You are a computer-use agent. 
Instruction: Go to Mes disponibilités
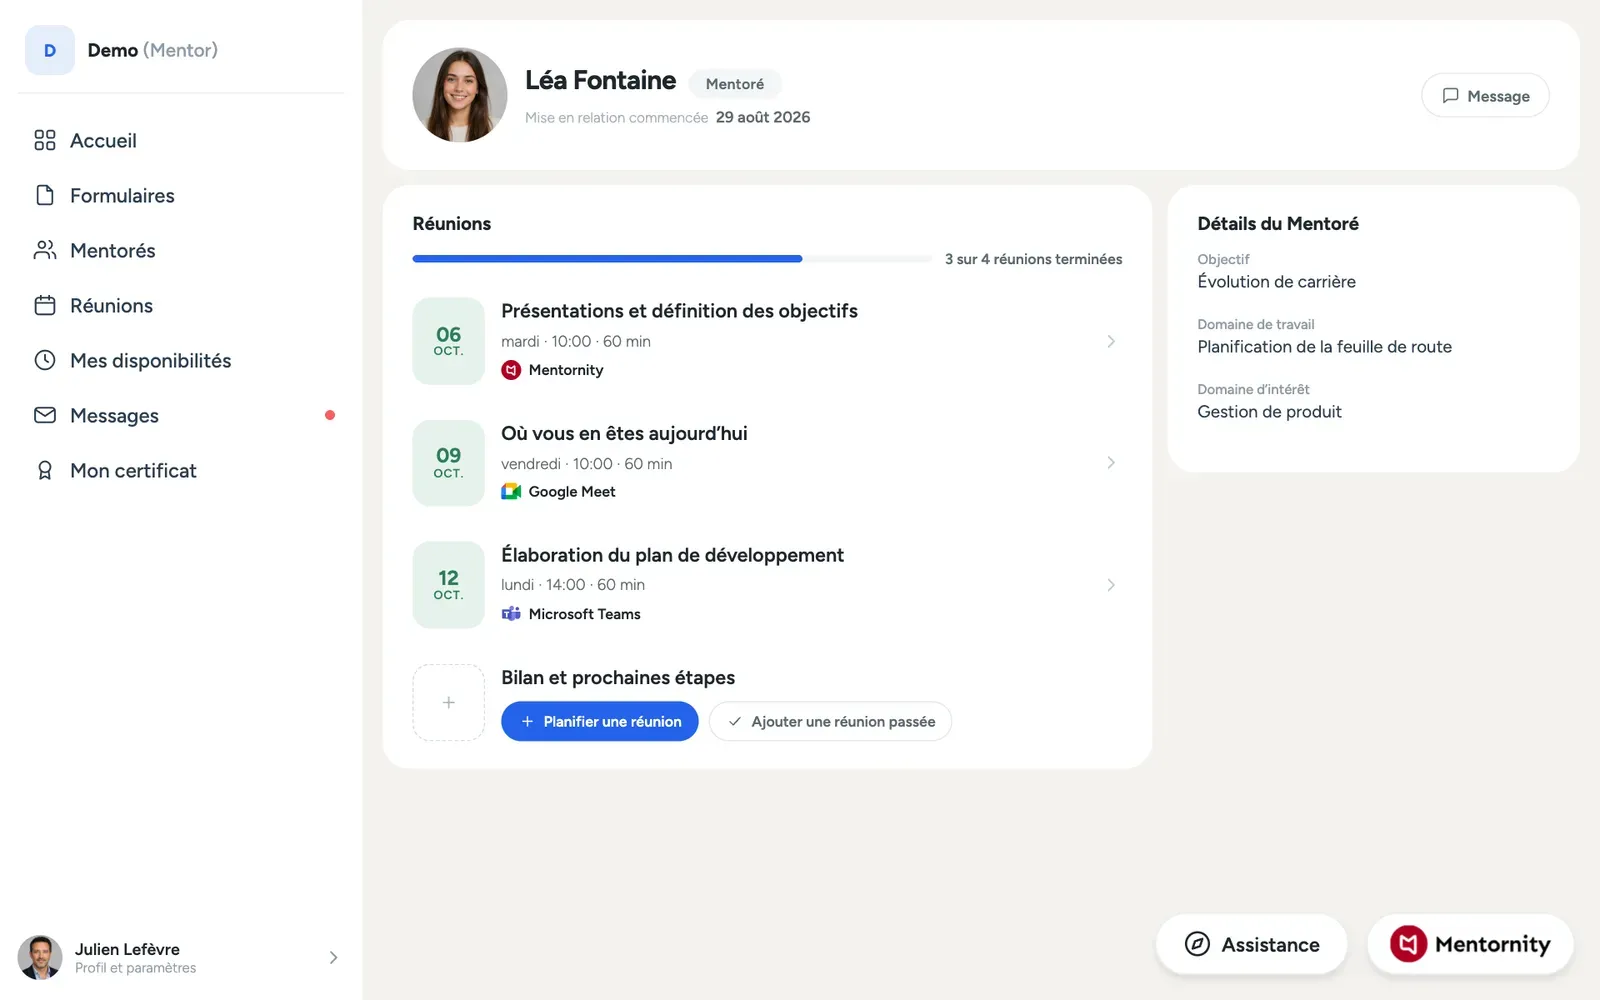[181, 360]
